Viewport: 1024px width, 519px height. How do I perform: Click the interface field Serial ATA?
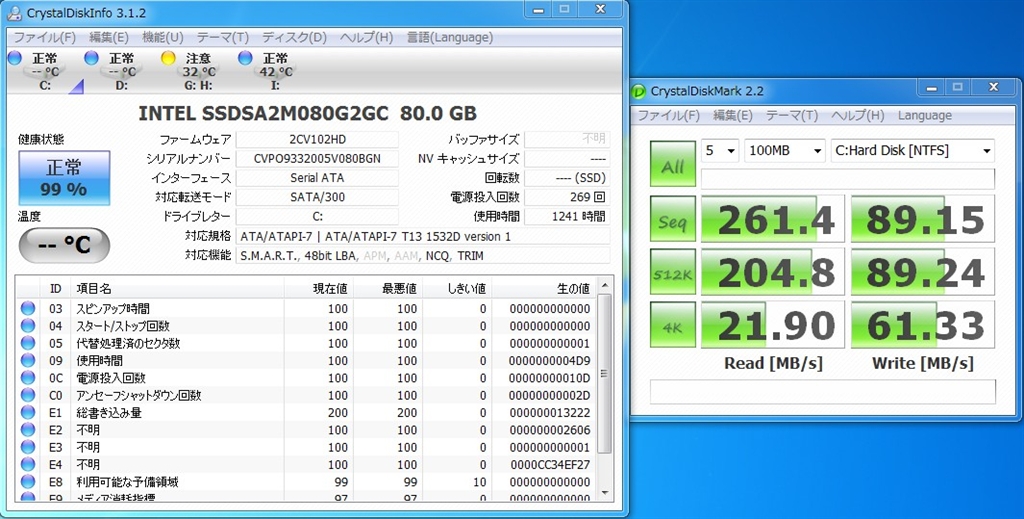(317, 178)
